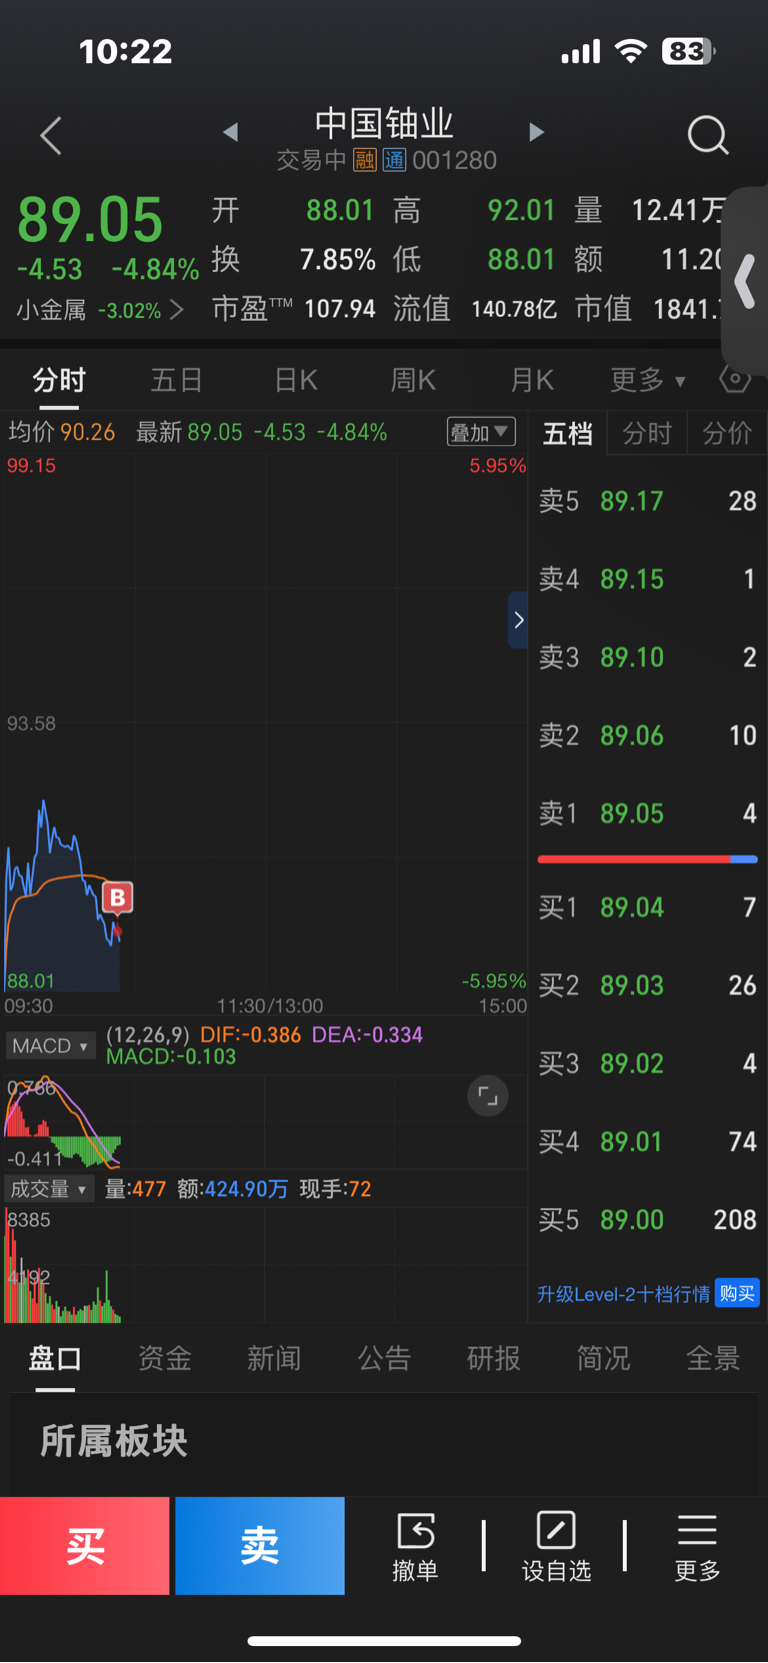The height and width of the screenshot is (1663, 768).
Task: Tap the blue 卖 sell button
Action: coord(260,1546)
